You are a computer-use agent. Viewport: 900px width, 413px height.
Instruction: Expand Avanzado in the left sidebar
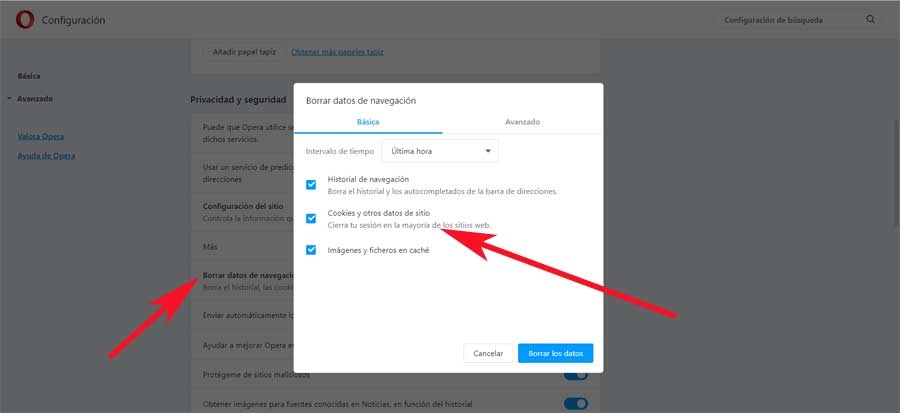(x=34, y=99)
